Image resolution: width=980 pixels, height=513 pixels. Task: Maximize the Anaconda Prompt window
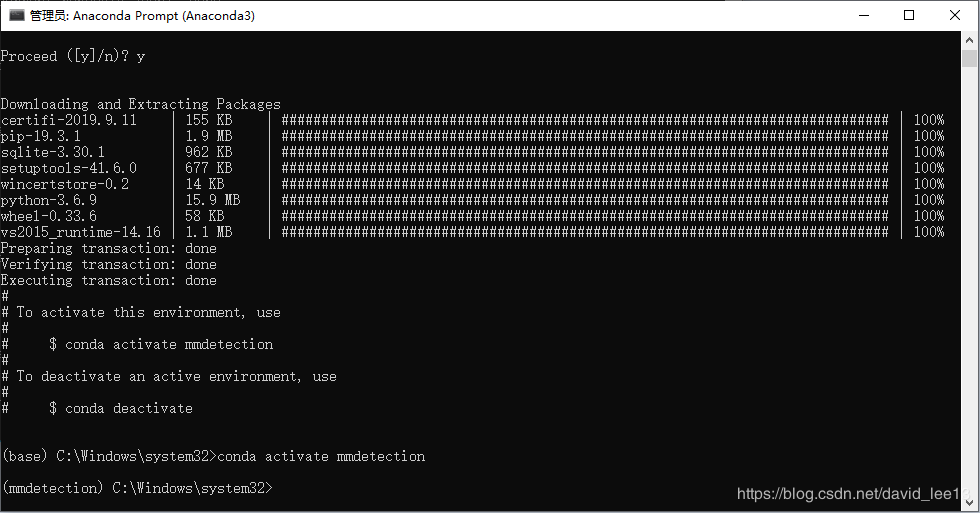[909, 15]
